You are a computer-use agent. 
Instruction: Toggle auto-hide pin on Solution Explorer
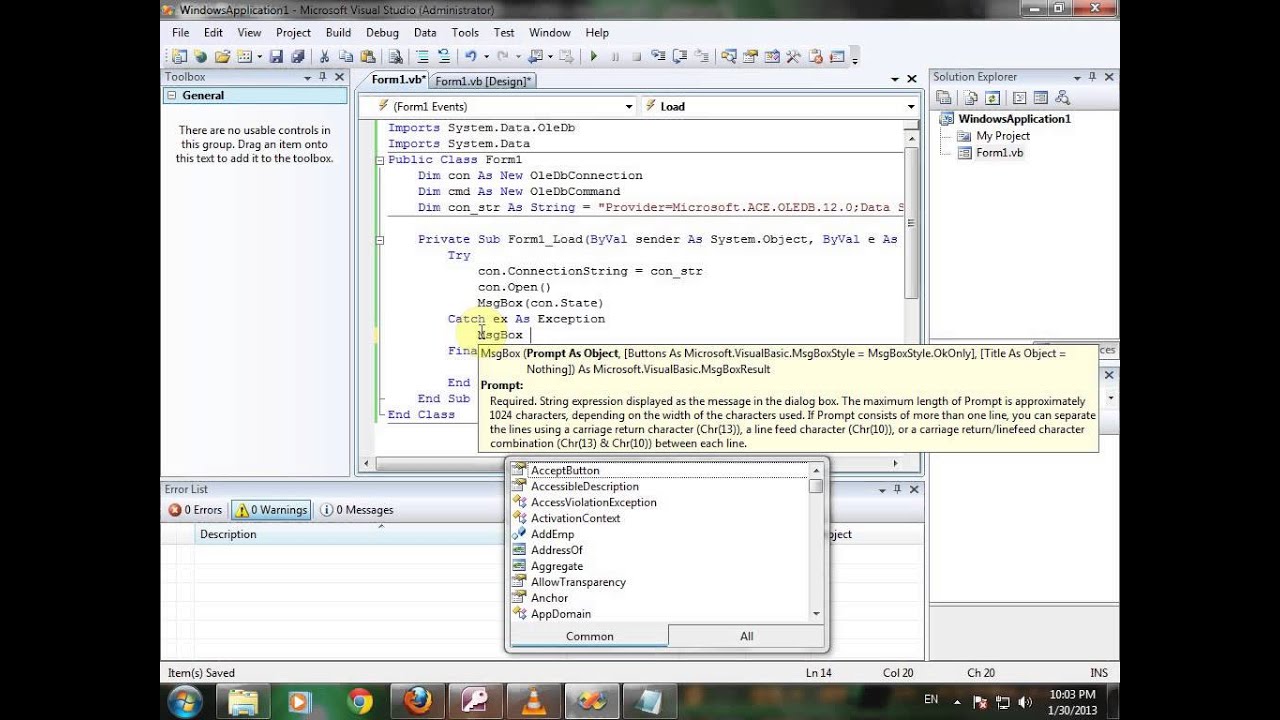pyautogui.click(x=1092, y=77)
